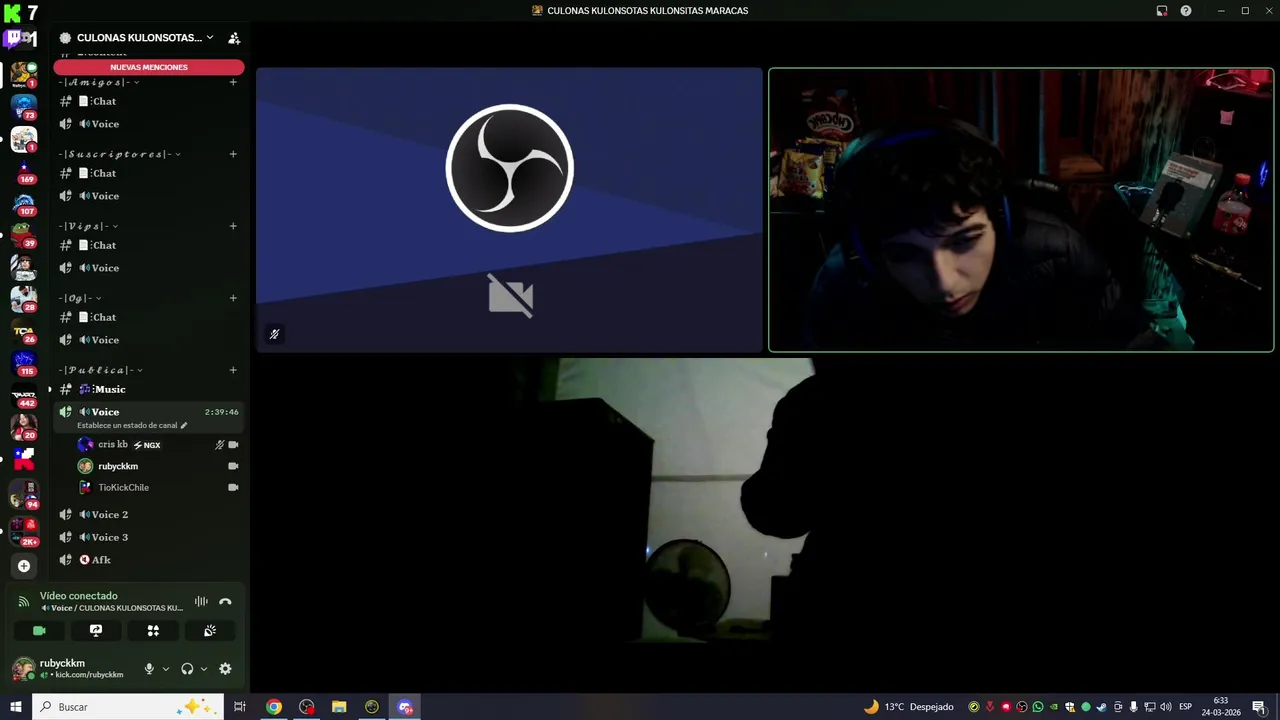Open direct messages Twitch-style icon
This screenshot has width=1280, height=720.
(20, 40)
